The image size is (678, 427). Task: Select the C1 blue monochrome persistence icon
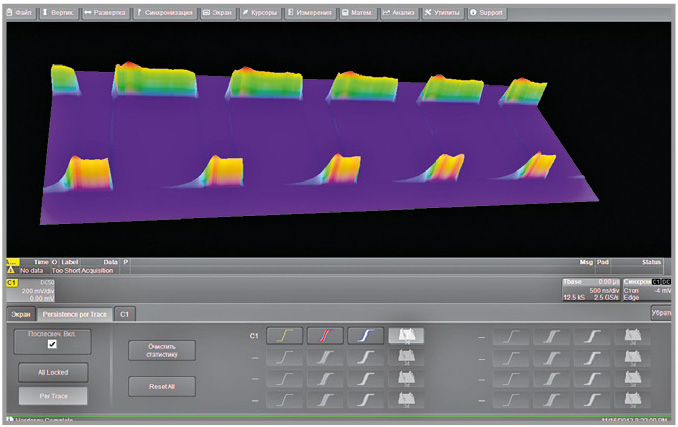pos(365,337)
